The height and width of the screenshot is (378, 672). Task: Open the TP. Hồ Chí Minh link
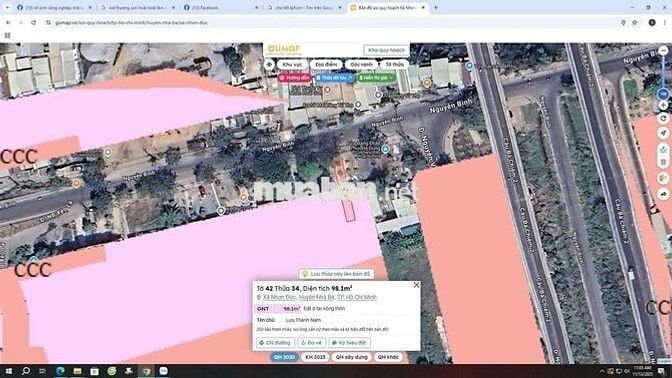[357, 297]
